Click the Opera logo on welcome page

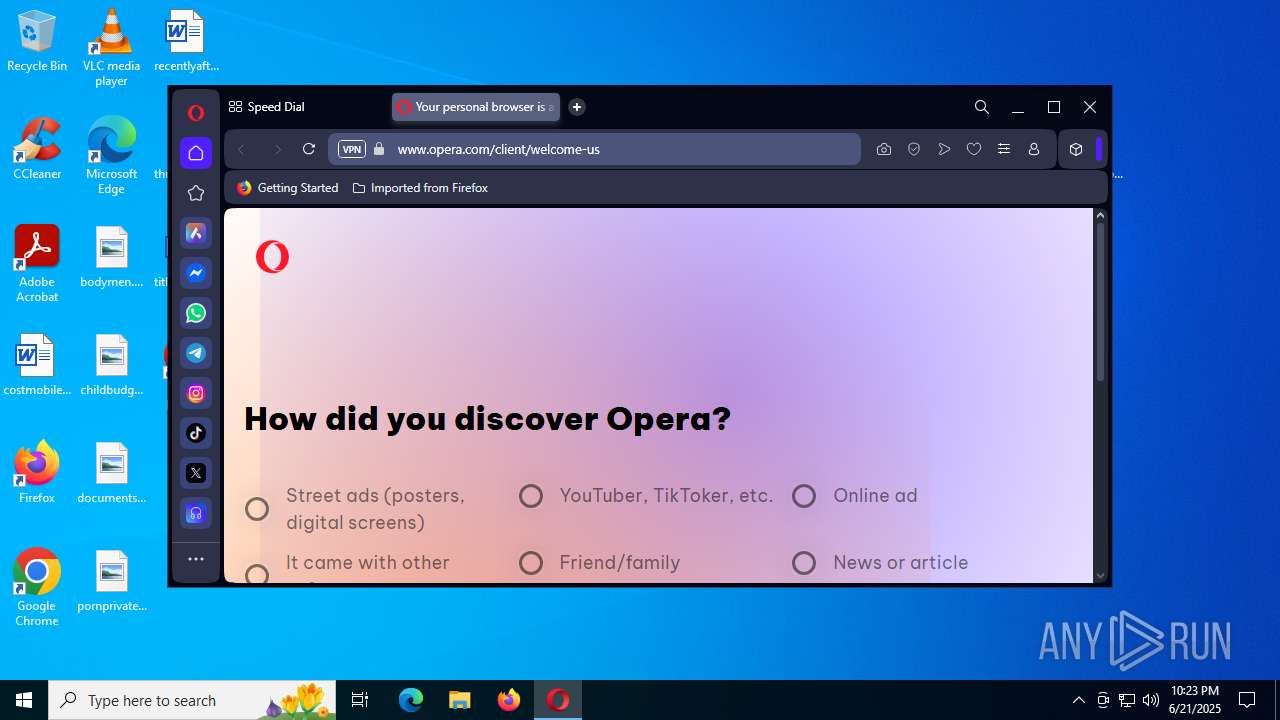272,257
